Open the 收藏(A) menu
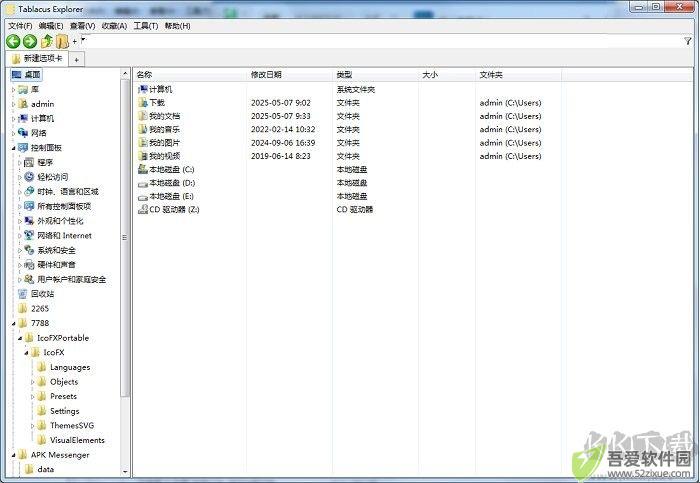Viewport: 700px width, 483px height. 114,26
